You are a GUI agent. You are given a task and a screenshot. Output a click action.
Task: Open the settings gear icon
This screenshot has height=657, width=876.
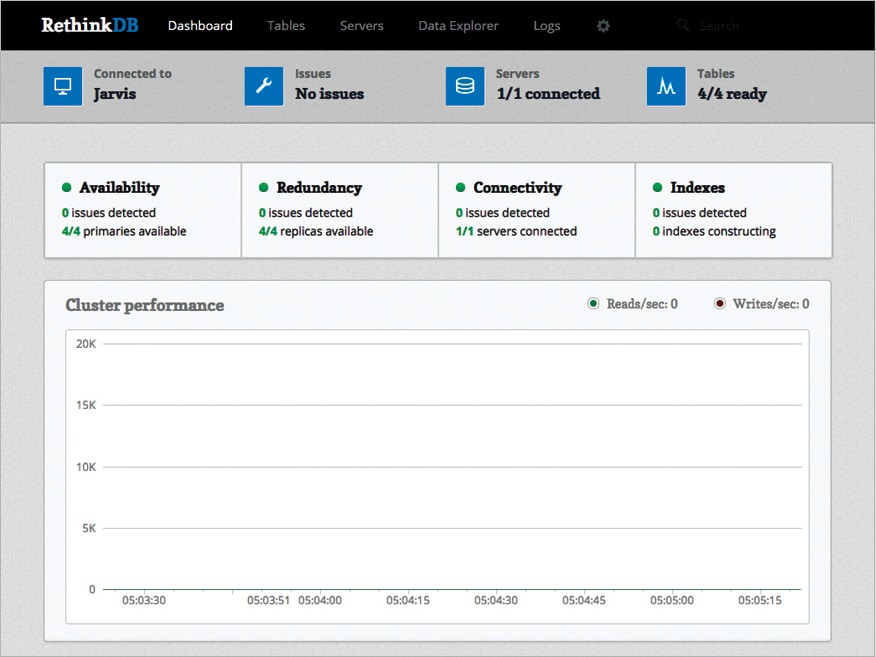tap(603, 26)
